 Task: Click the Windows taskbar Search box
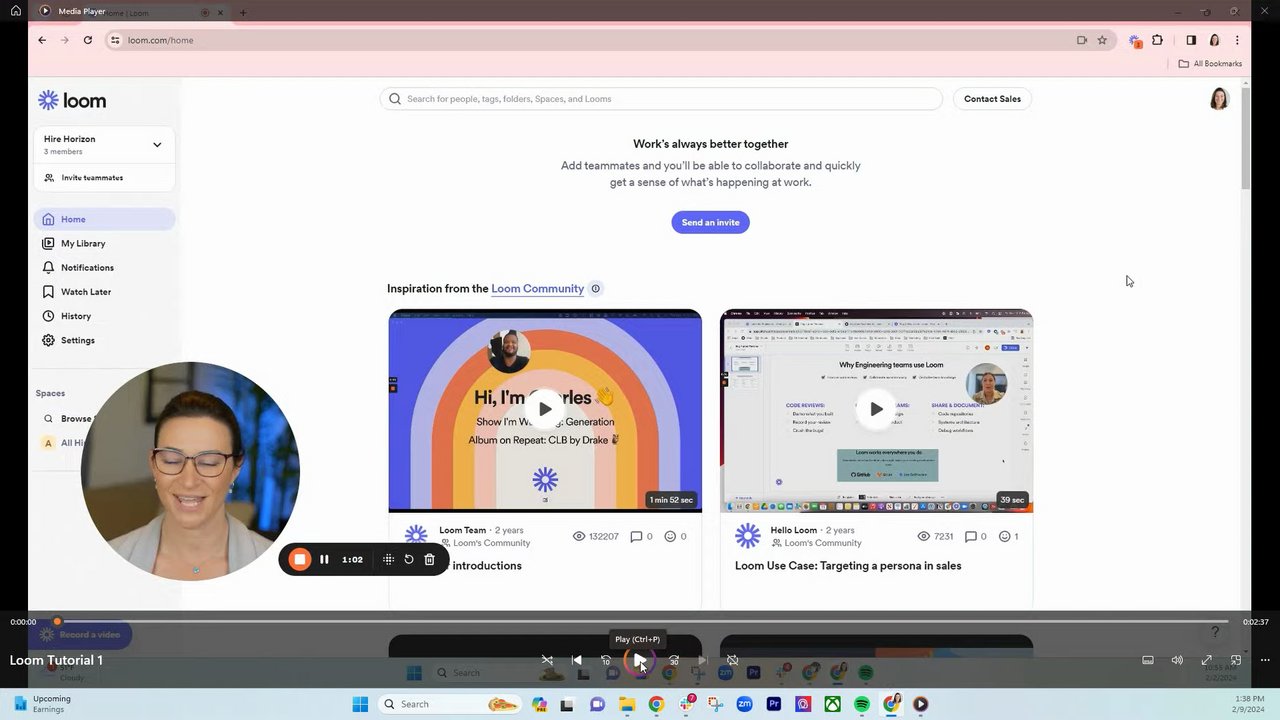(451, 704)
